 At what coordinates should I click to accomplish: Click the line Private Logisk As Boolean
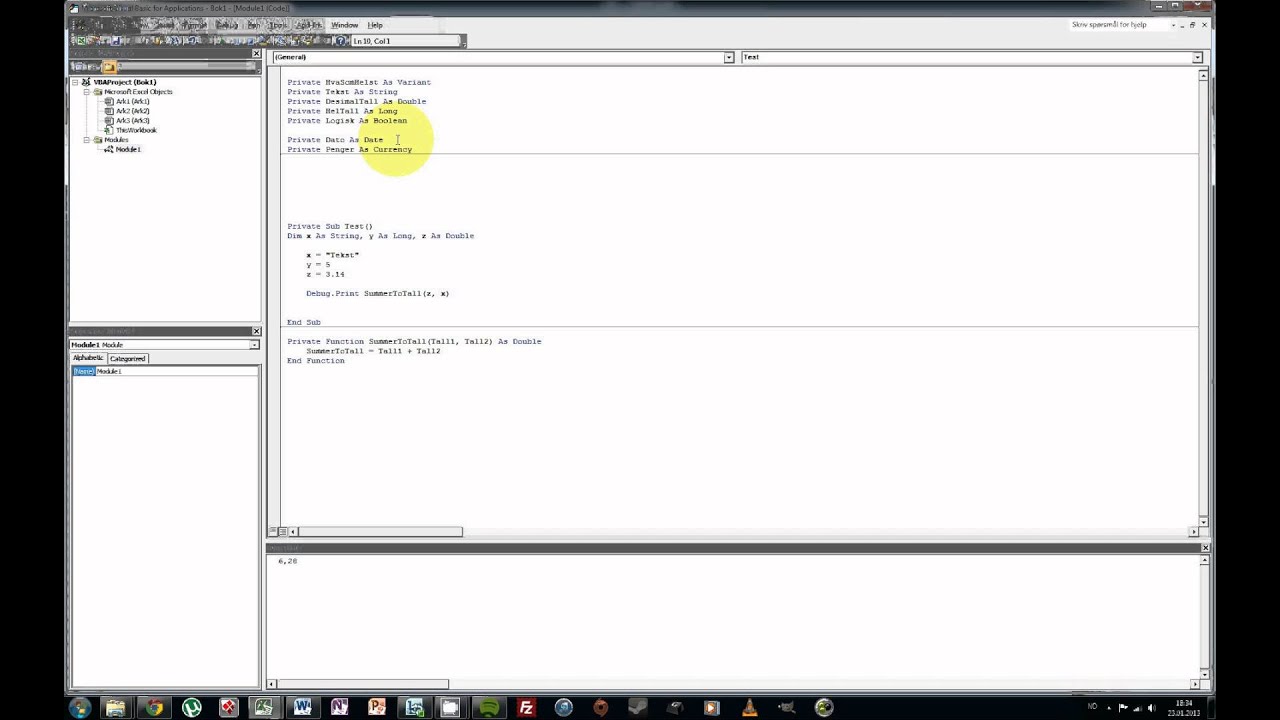pyautogui.click(x=347, y=121)
